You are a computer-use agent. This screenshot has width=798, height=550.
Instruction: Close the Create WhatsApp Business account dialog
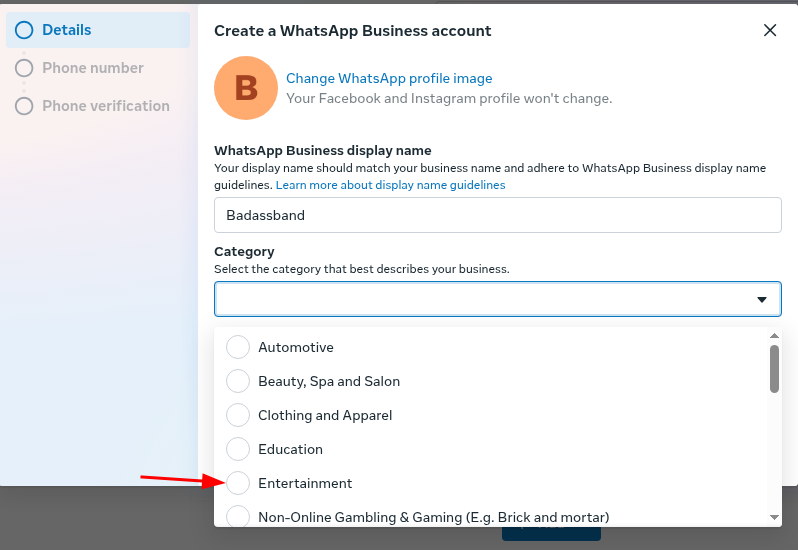tap(770, 30)
